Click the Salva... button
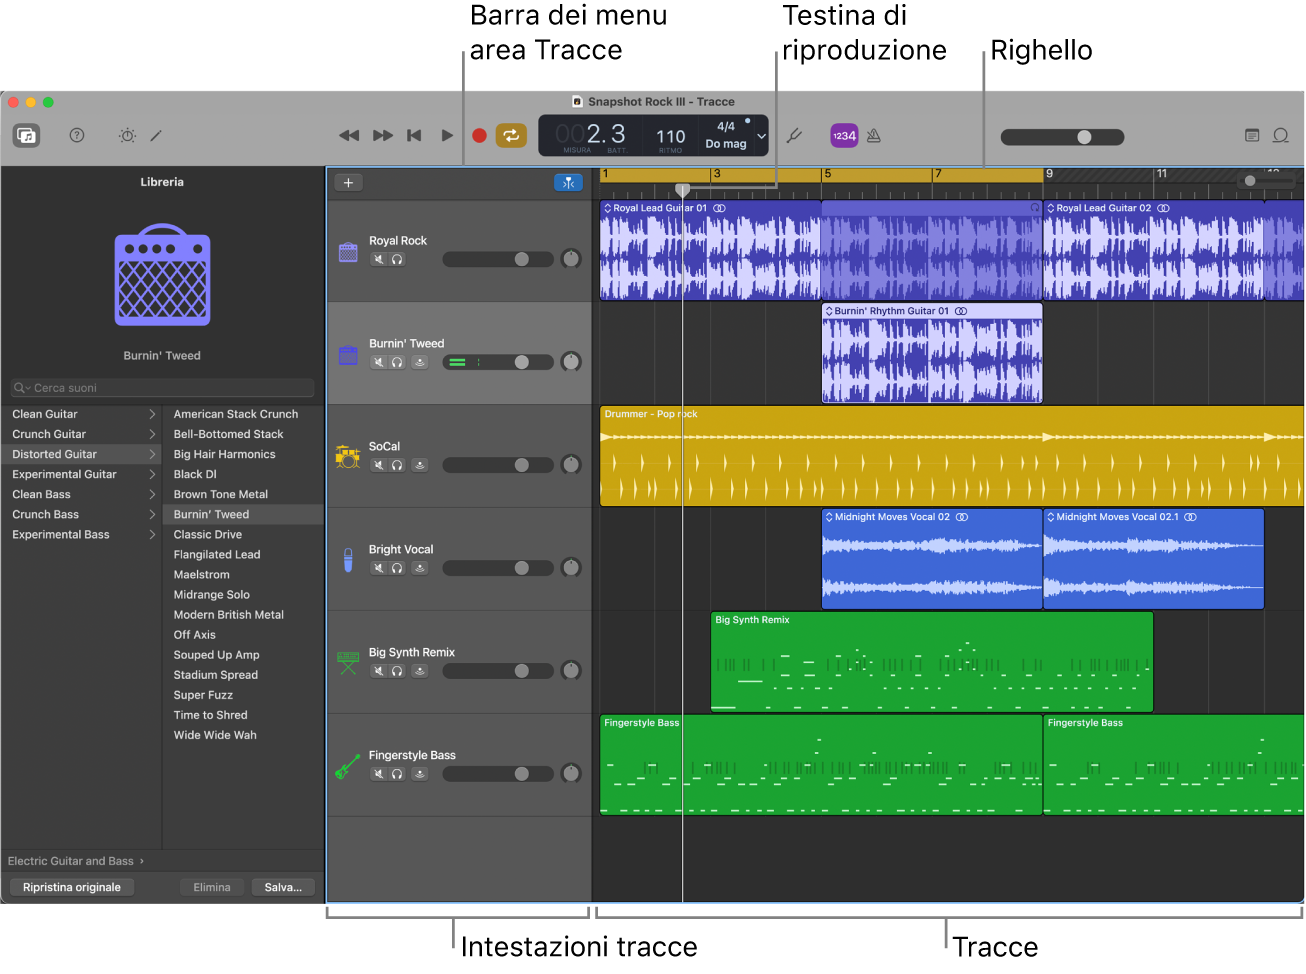The height and width of the screenshot is (974, 1306). point(283,888)
